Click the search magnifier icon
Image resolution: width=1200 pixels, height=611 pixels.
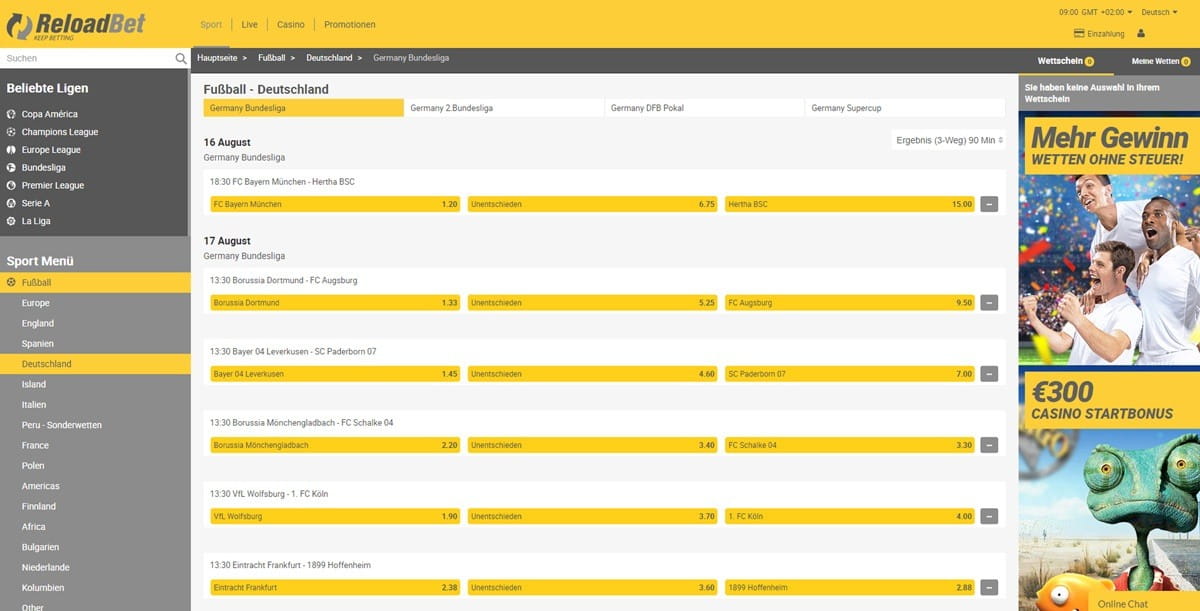point(181,59)
